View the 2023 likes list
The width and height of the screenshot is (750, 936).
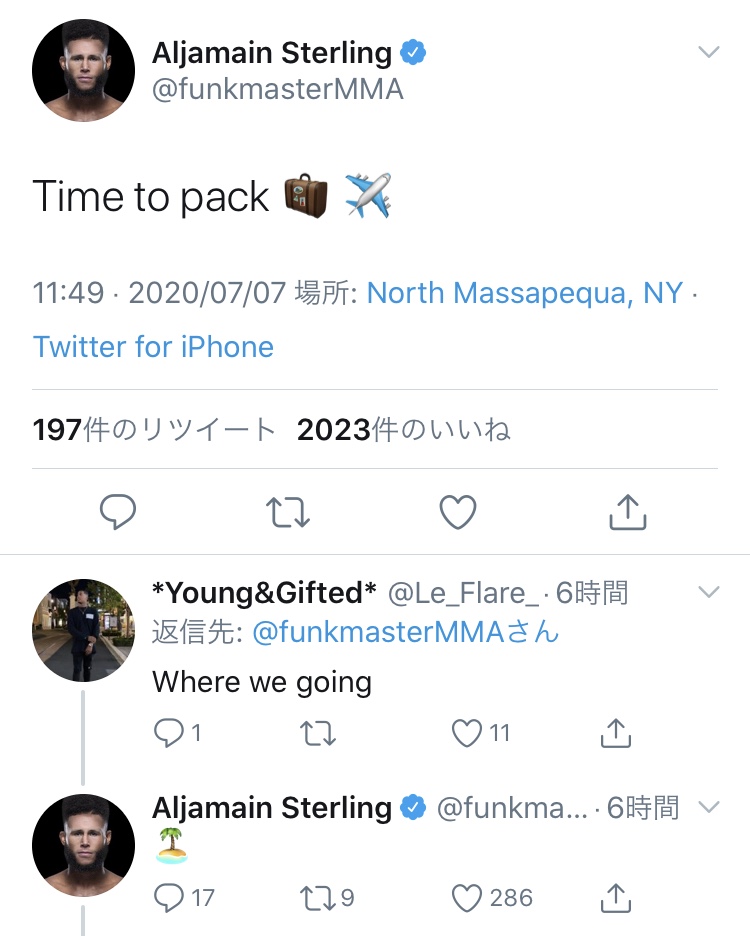[403, 430]
